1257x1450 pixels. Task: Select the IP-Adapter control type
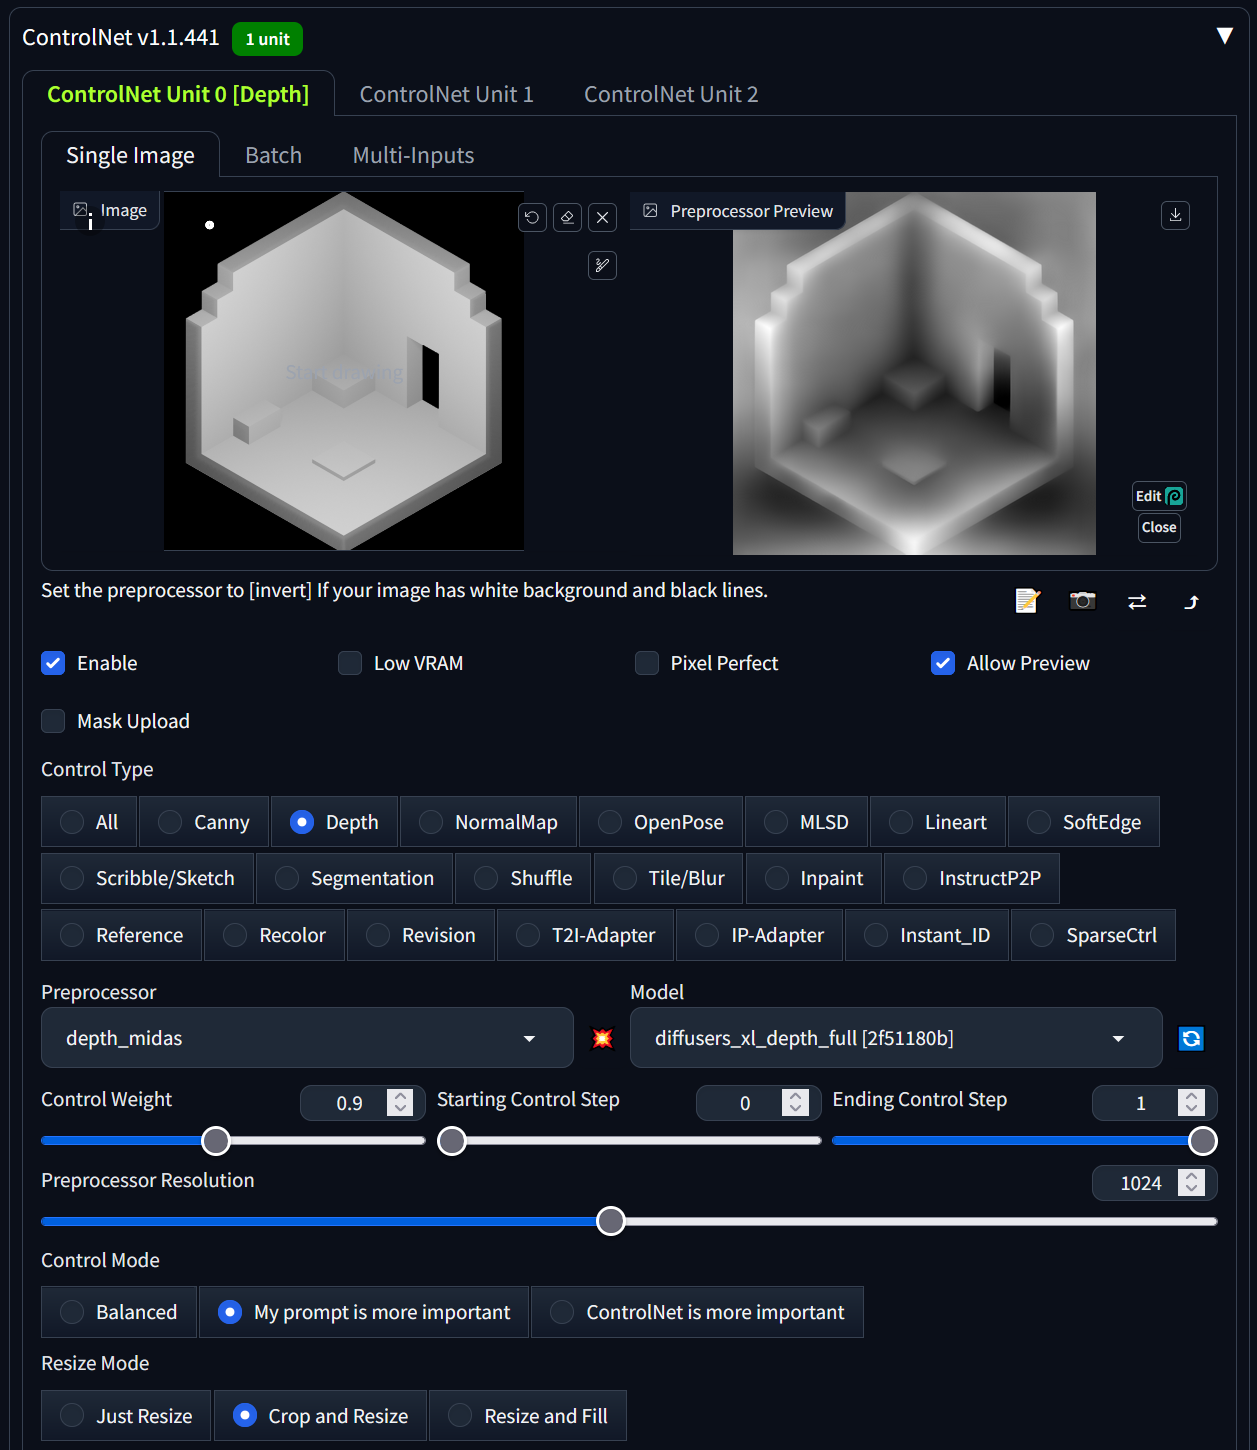pos(760,935)
